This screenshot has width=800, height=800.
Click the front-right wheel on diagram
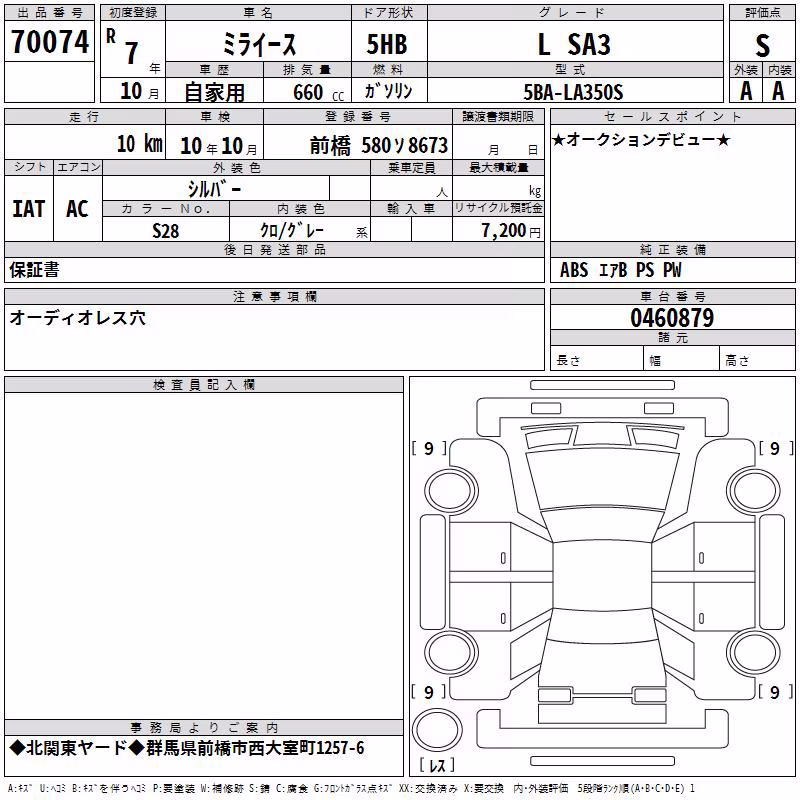(x=754, y=491)
